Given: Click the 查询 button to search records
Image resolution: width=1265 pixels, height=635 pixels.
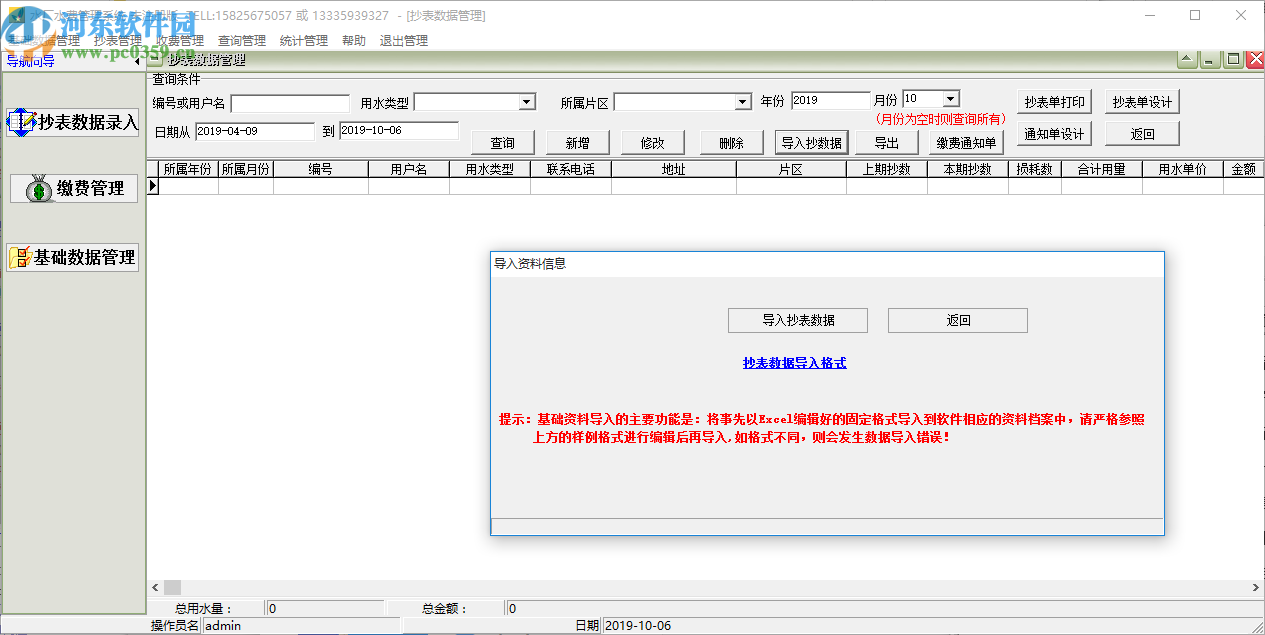Looking at the screenshot, I should [x=502, y=142].
